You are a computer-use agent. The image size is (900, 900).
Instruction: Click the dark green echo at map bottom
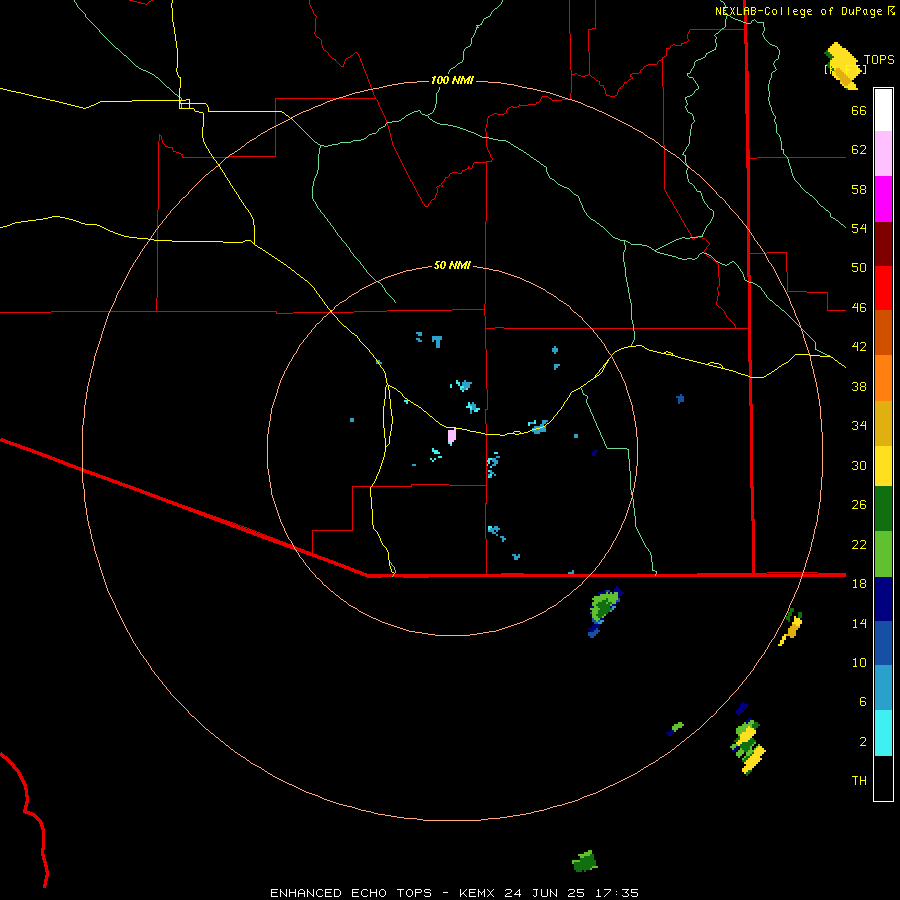[585, 861]
